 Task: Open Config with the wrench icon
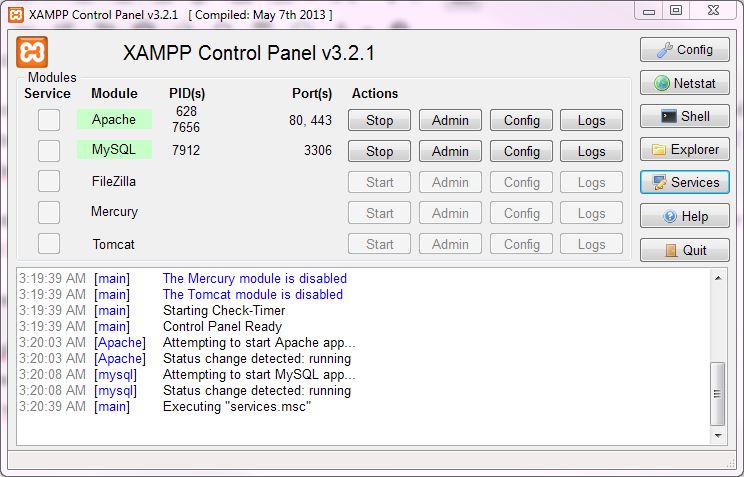684,50
